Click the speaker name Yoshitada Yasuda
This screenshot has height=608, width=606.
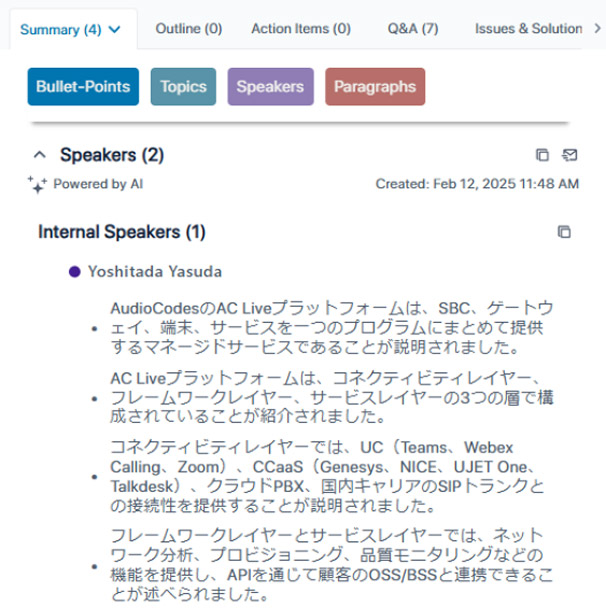point(155,271)
